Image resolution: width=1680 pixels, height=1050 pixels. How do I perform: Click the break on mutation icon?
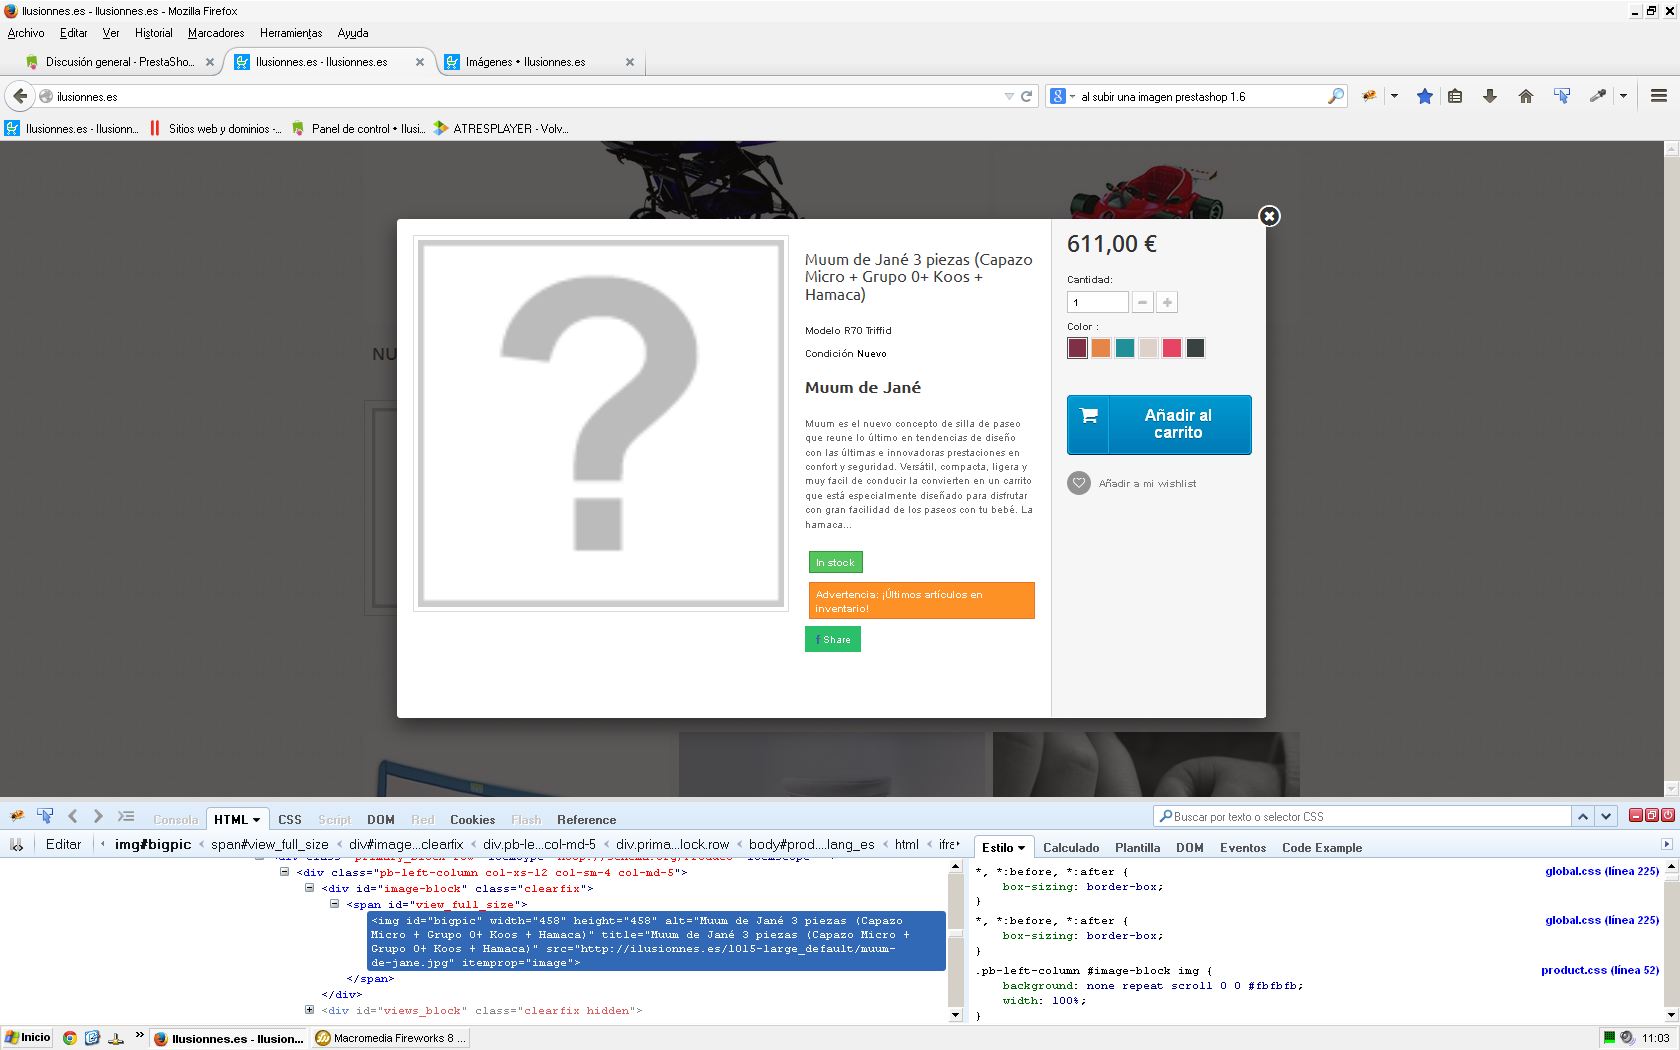(x=17, y=845)
